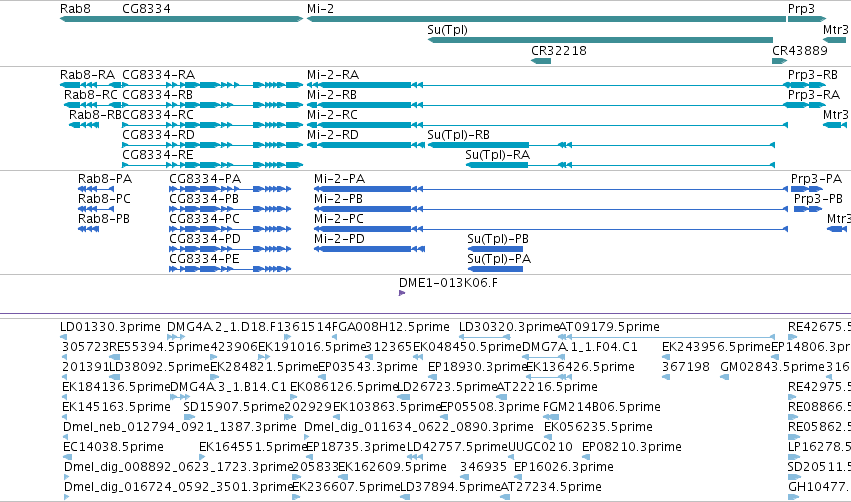This screenshot has width=851, height=502.
Task: Click the DME1-013K06.F label
Action: [x=448, y=283]
